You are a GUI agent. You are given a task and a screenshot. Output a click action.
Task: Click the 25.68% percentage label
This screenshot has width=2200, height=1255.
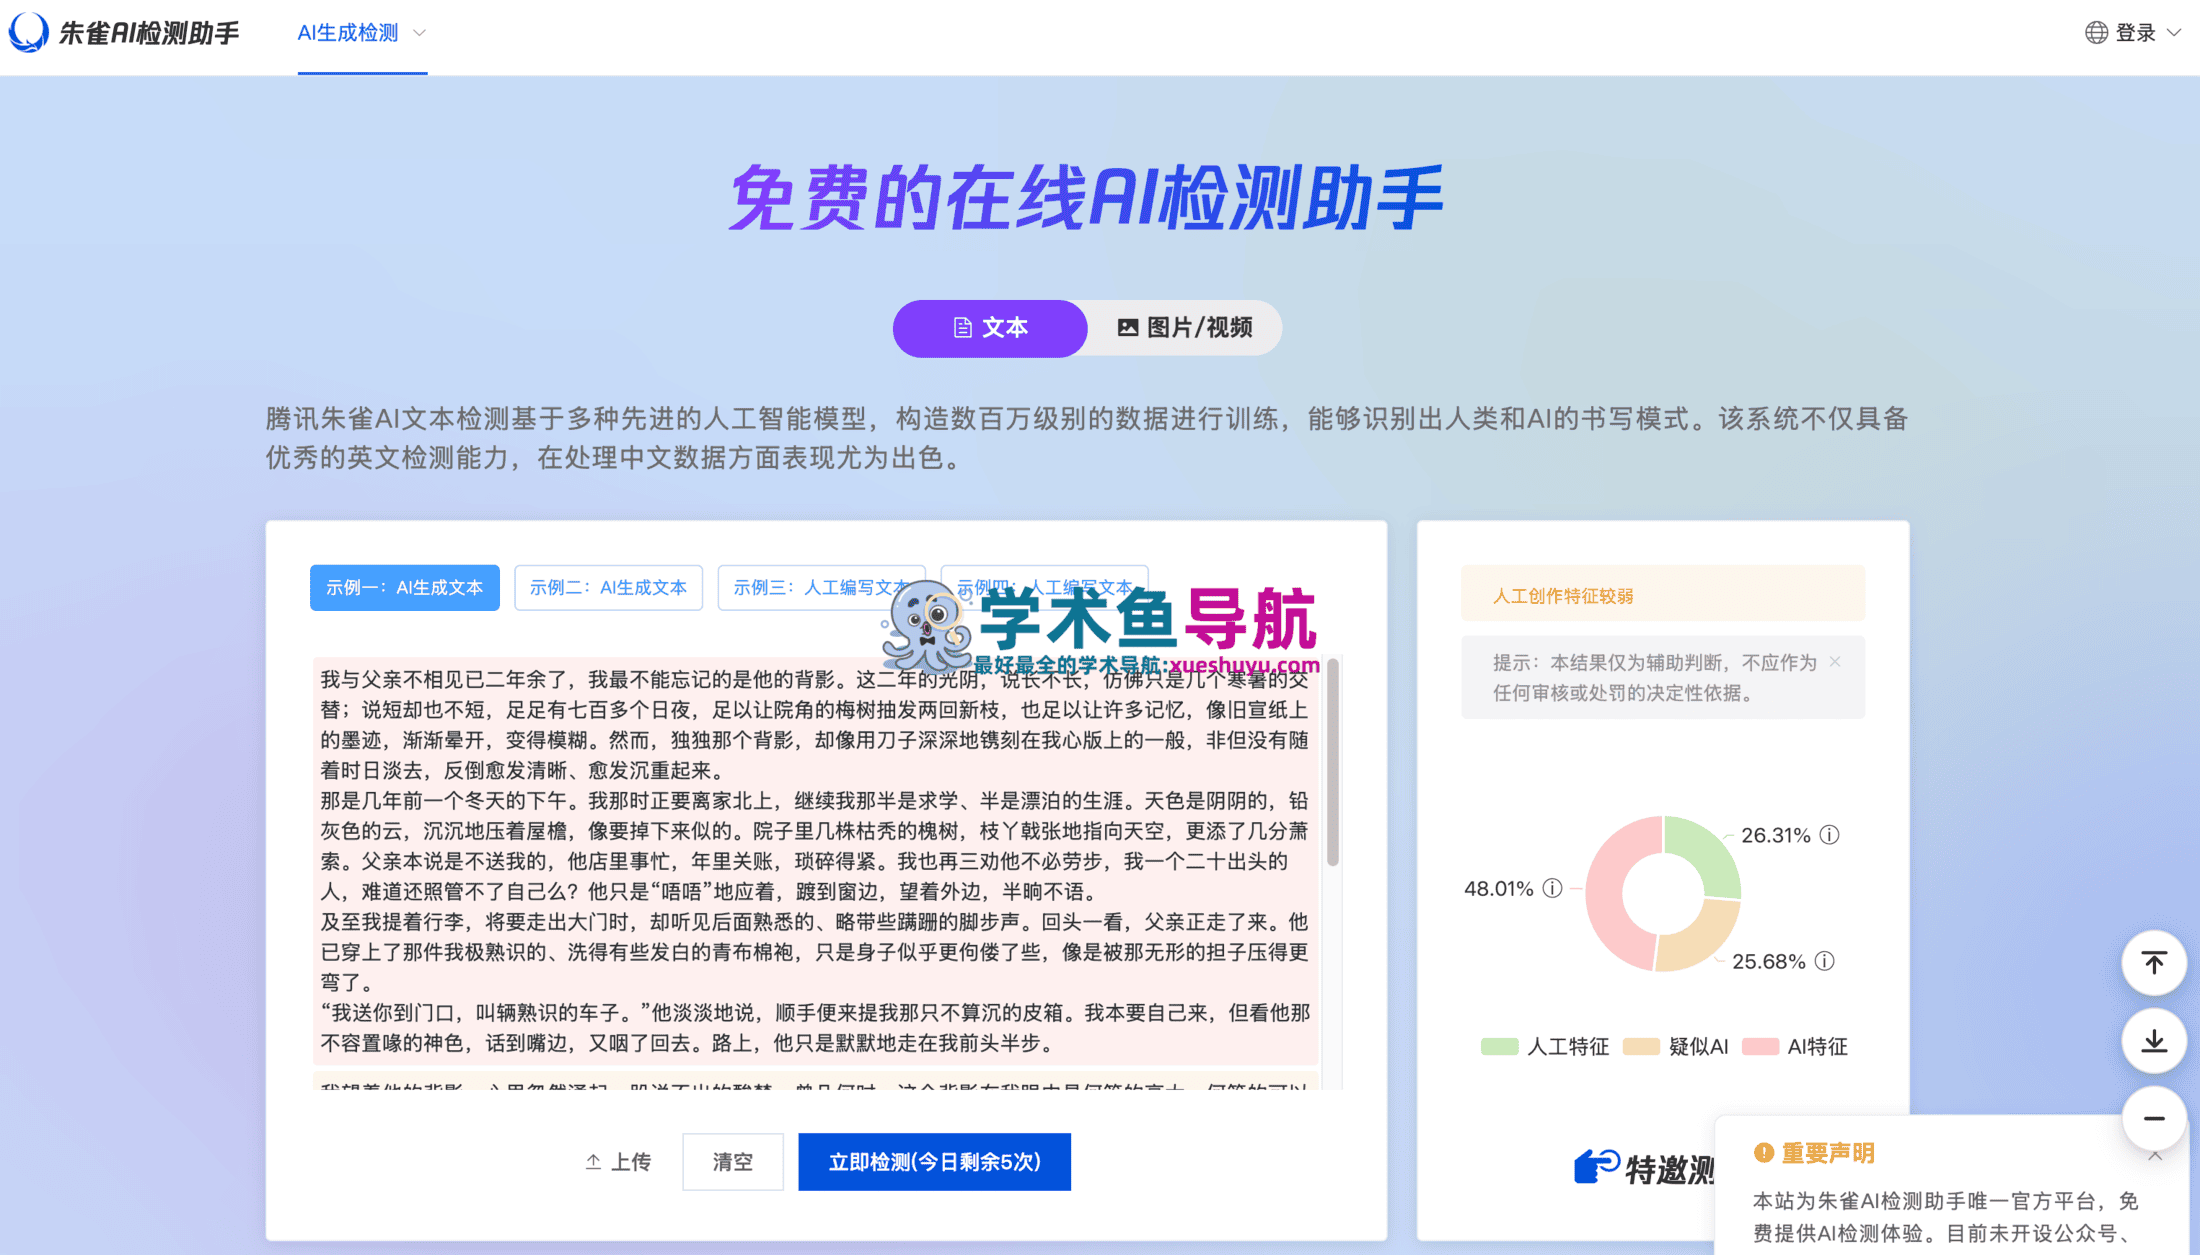tap(1768, 961)
